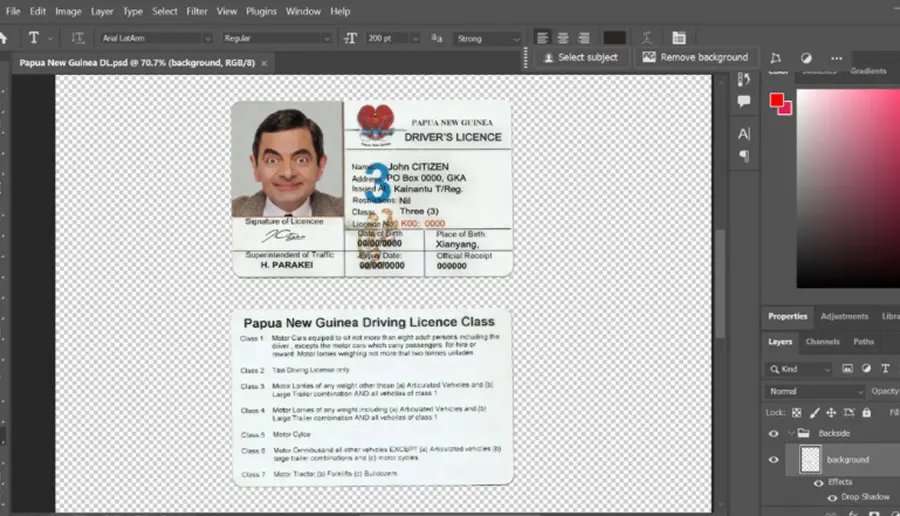Filter layers by type layer icon

pyautogui.click(x=885, y=368)
